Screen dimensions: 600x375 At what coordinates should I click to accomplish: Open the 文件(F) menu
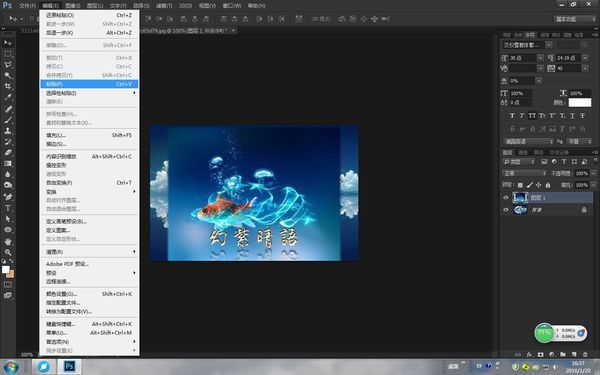[x=27, y=6]
